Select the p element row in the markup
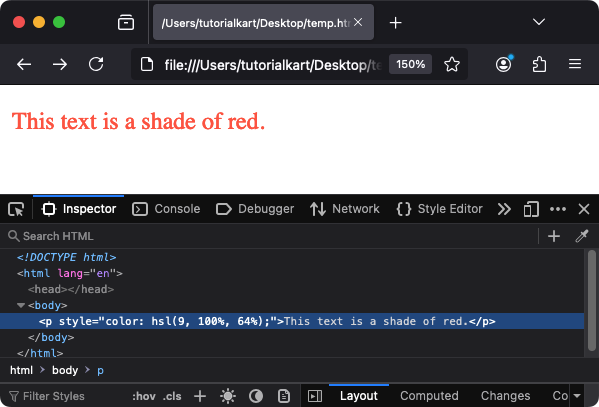599x407 pixels. [x=292, y=321]
